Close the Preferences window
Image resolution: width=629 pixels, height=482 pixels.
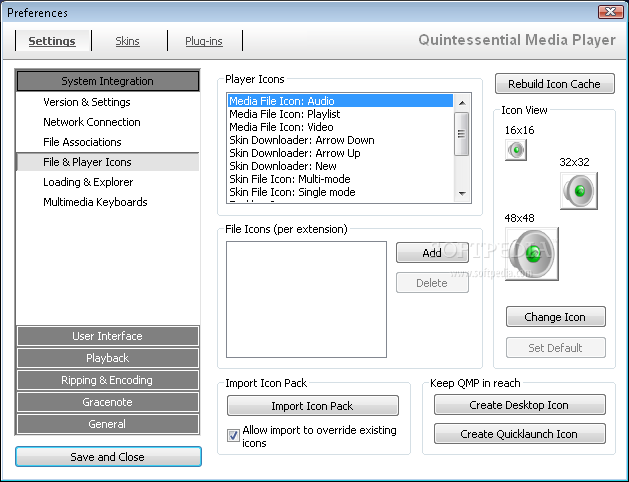(611, 12)
